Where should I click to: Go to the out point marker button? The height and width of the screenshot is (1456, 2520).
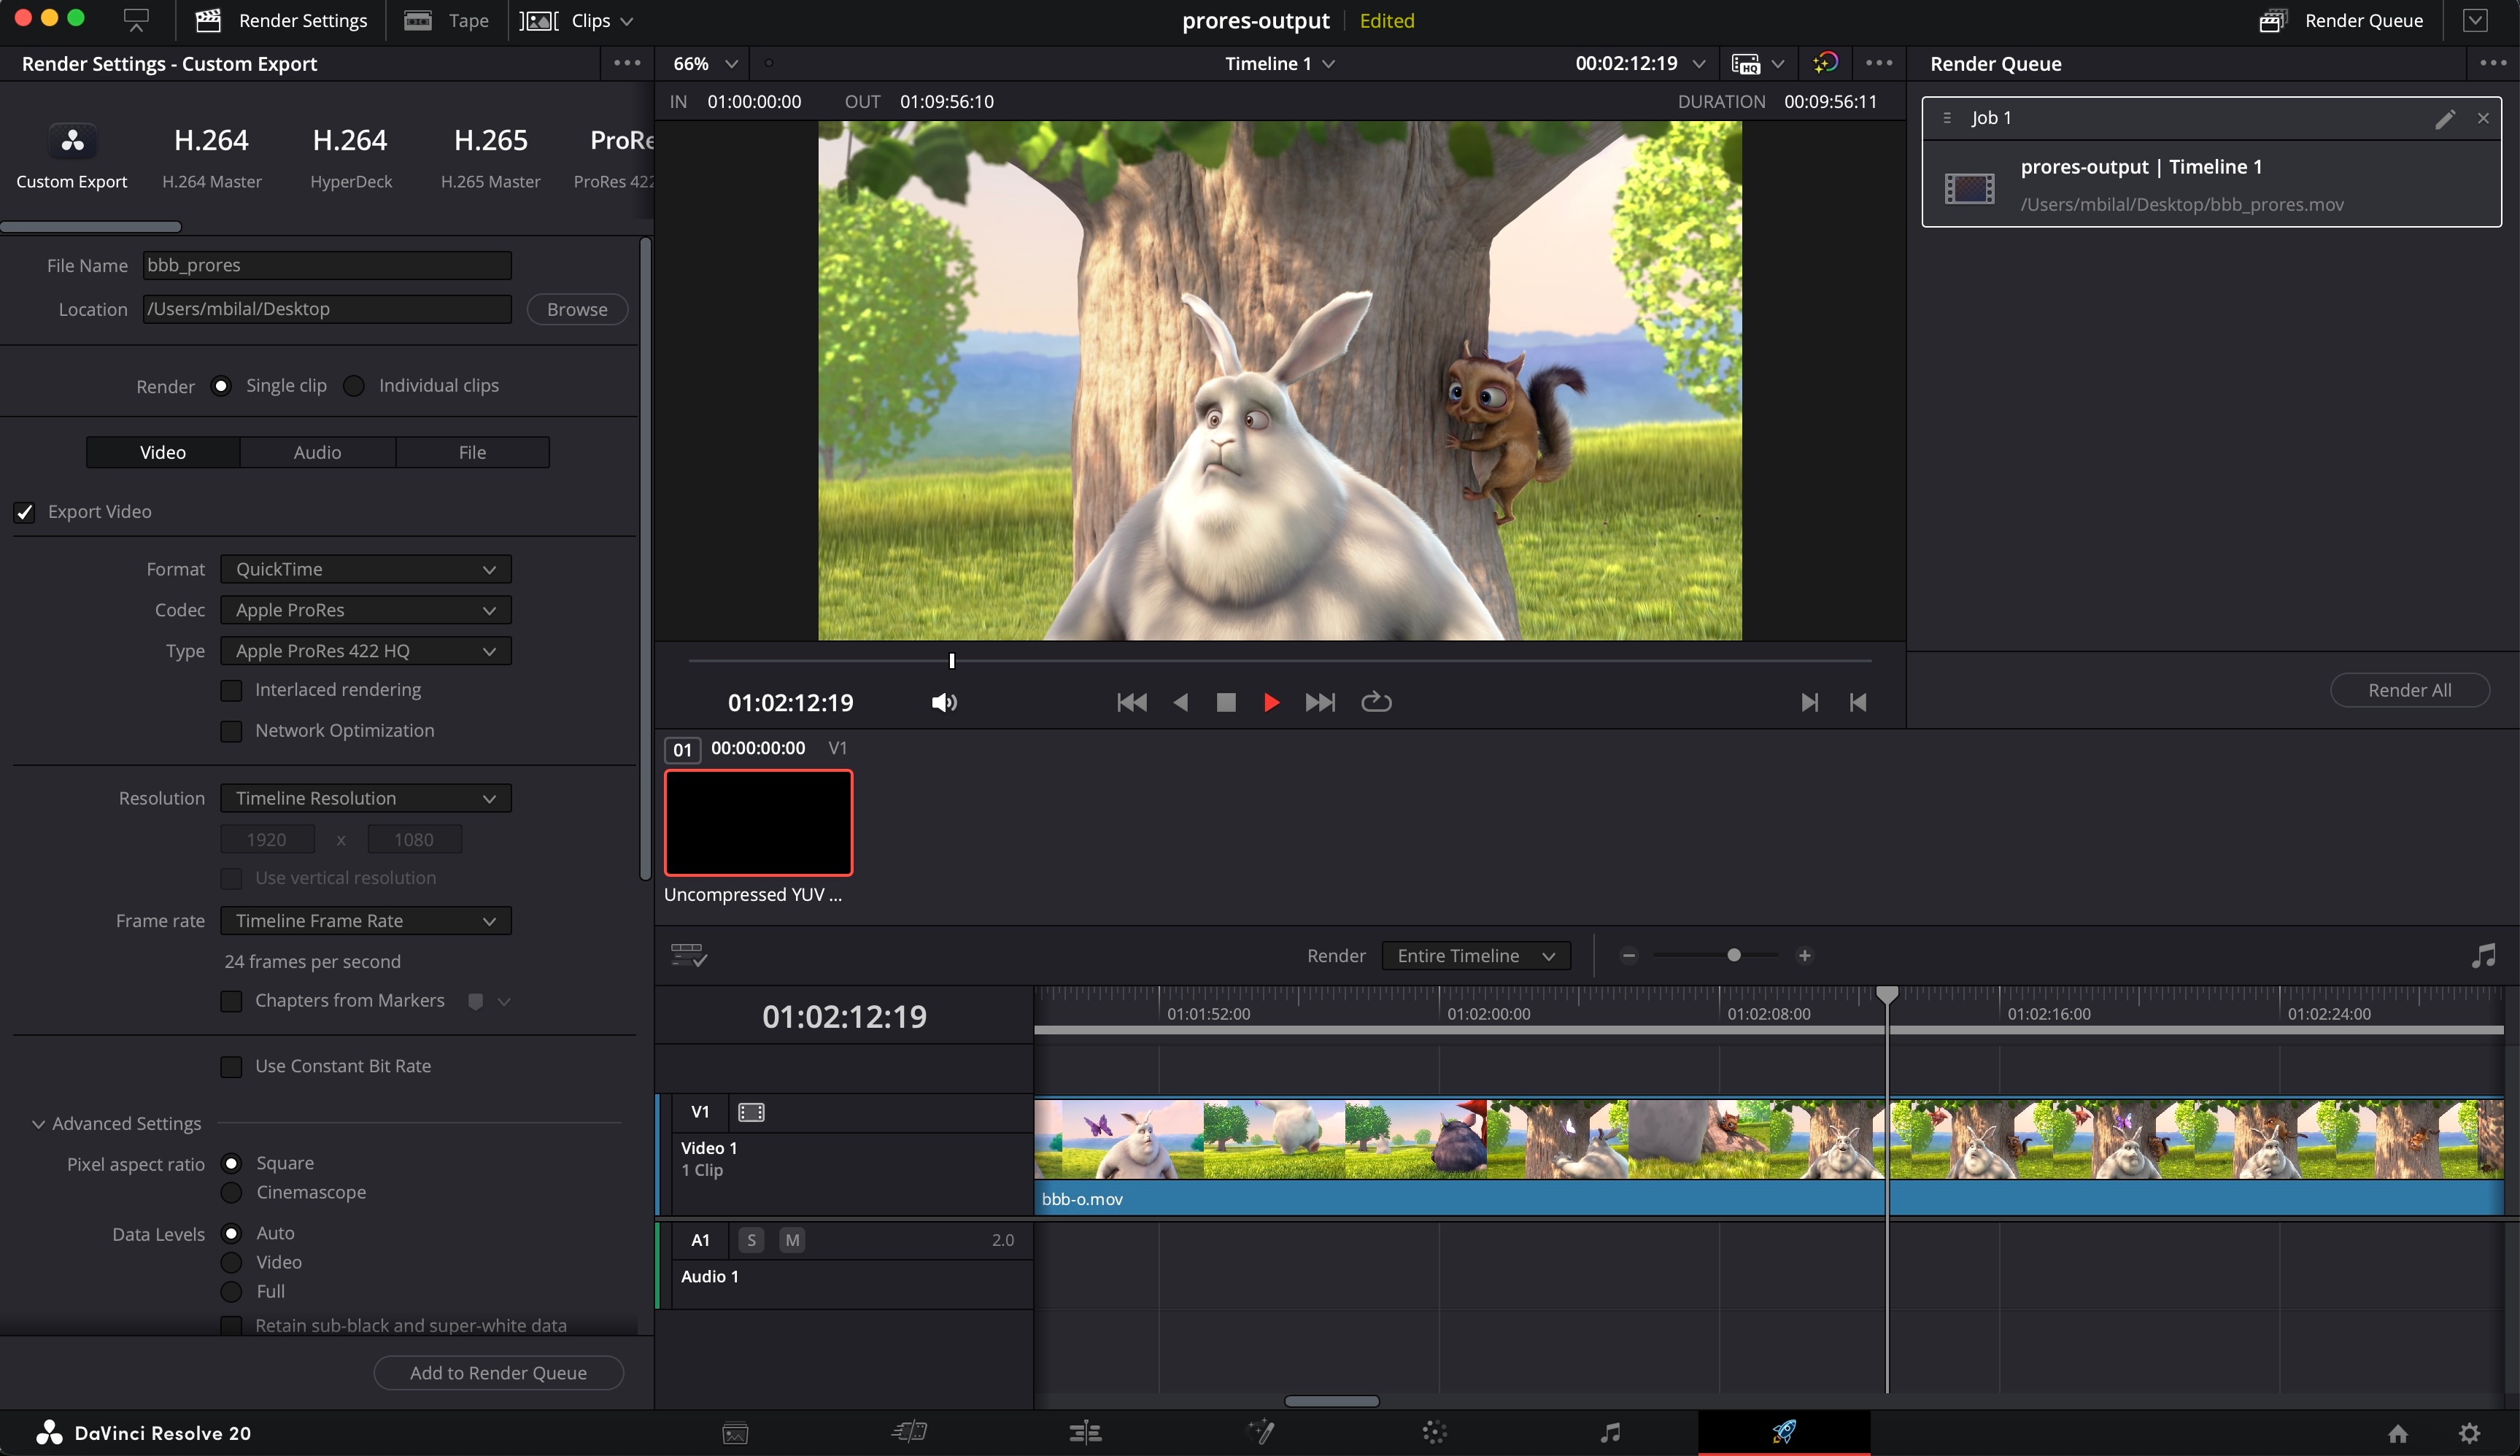[x=1809, y=702]
